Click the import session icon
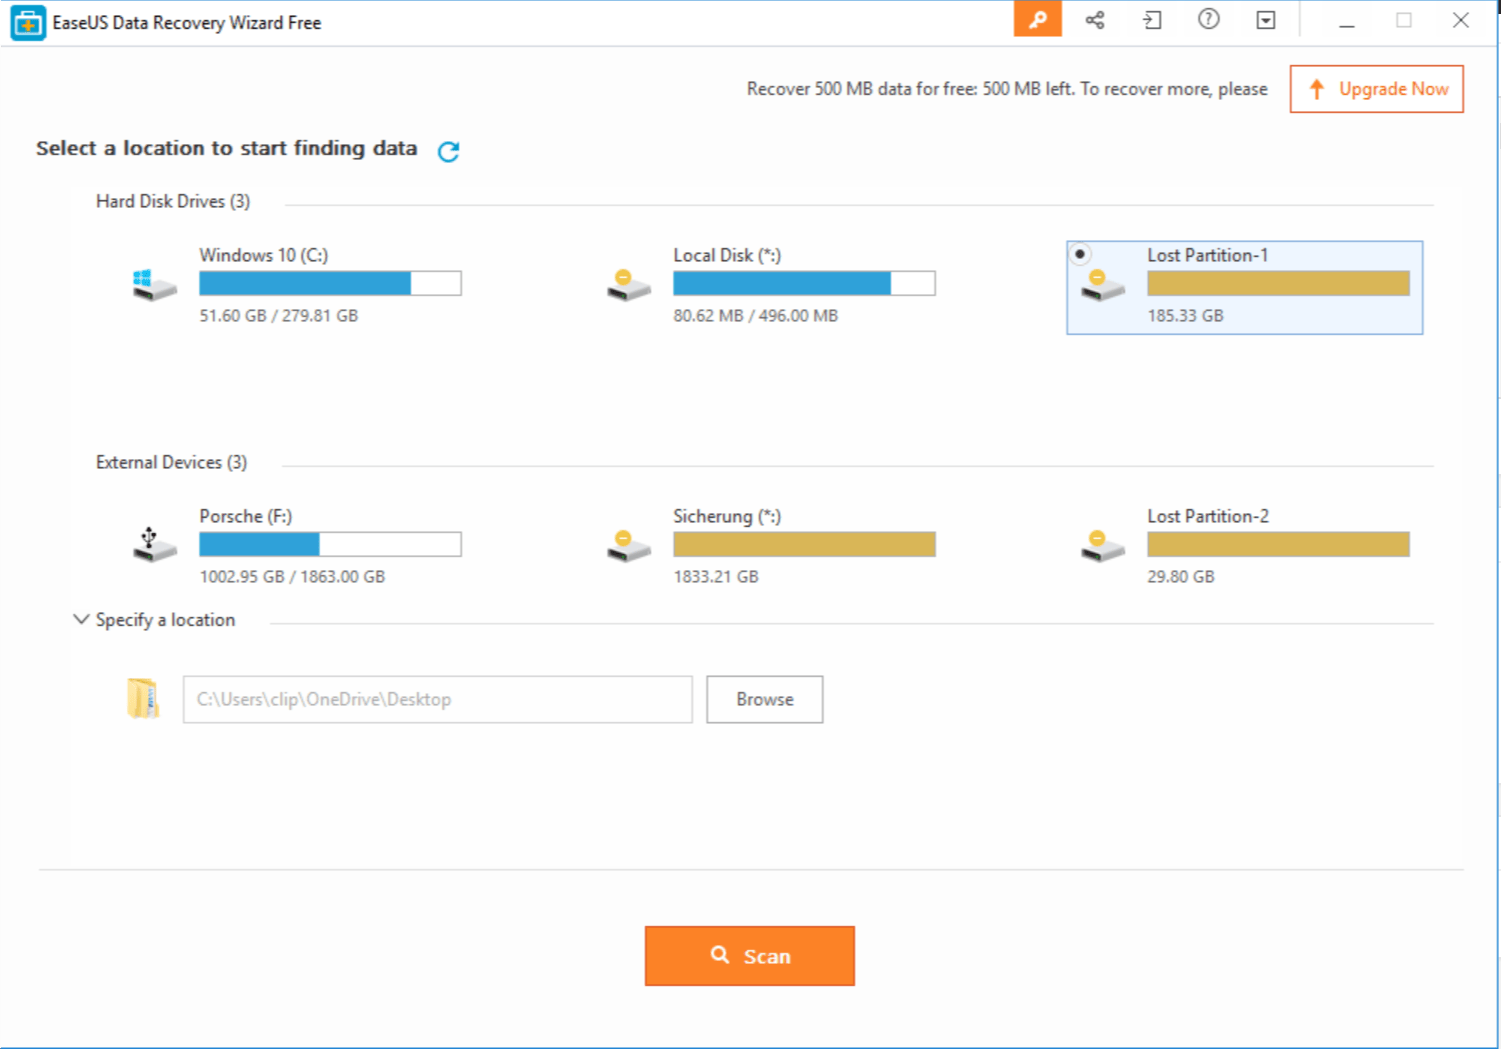Screen dimensions: 1501x1049 1152,20
